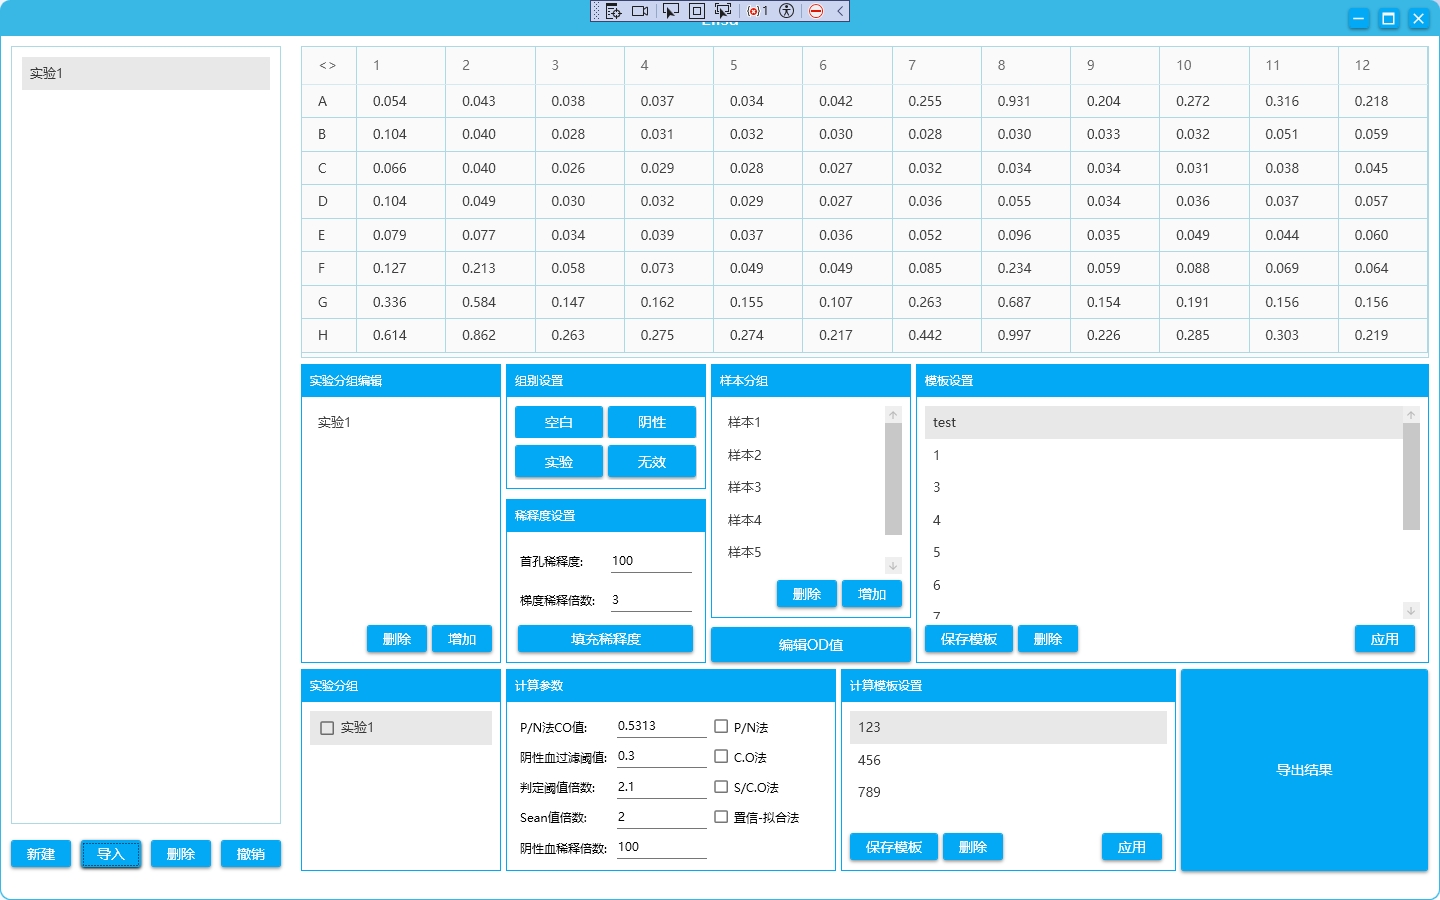
Task: Enable the C.O法 checkbox
Action: (721, 756)
